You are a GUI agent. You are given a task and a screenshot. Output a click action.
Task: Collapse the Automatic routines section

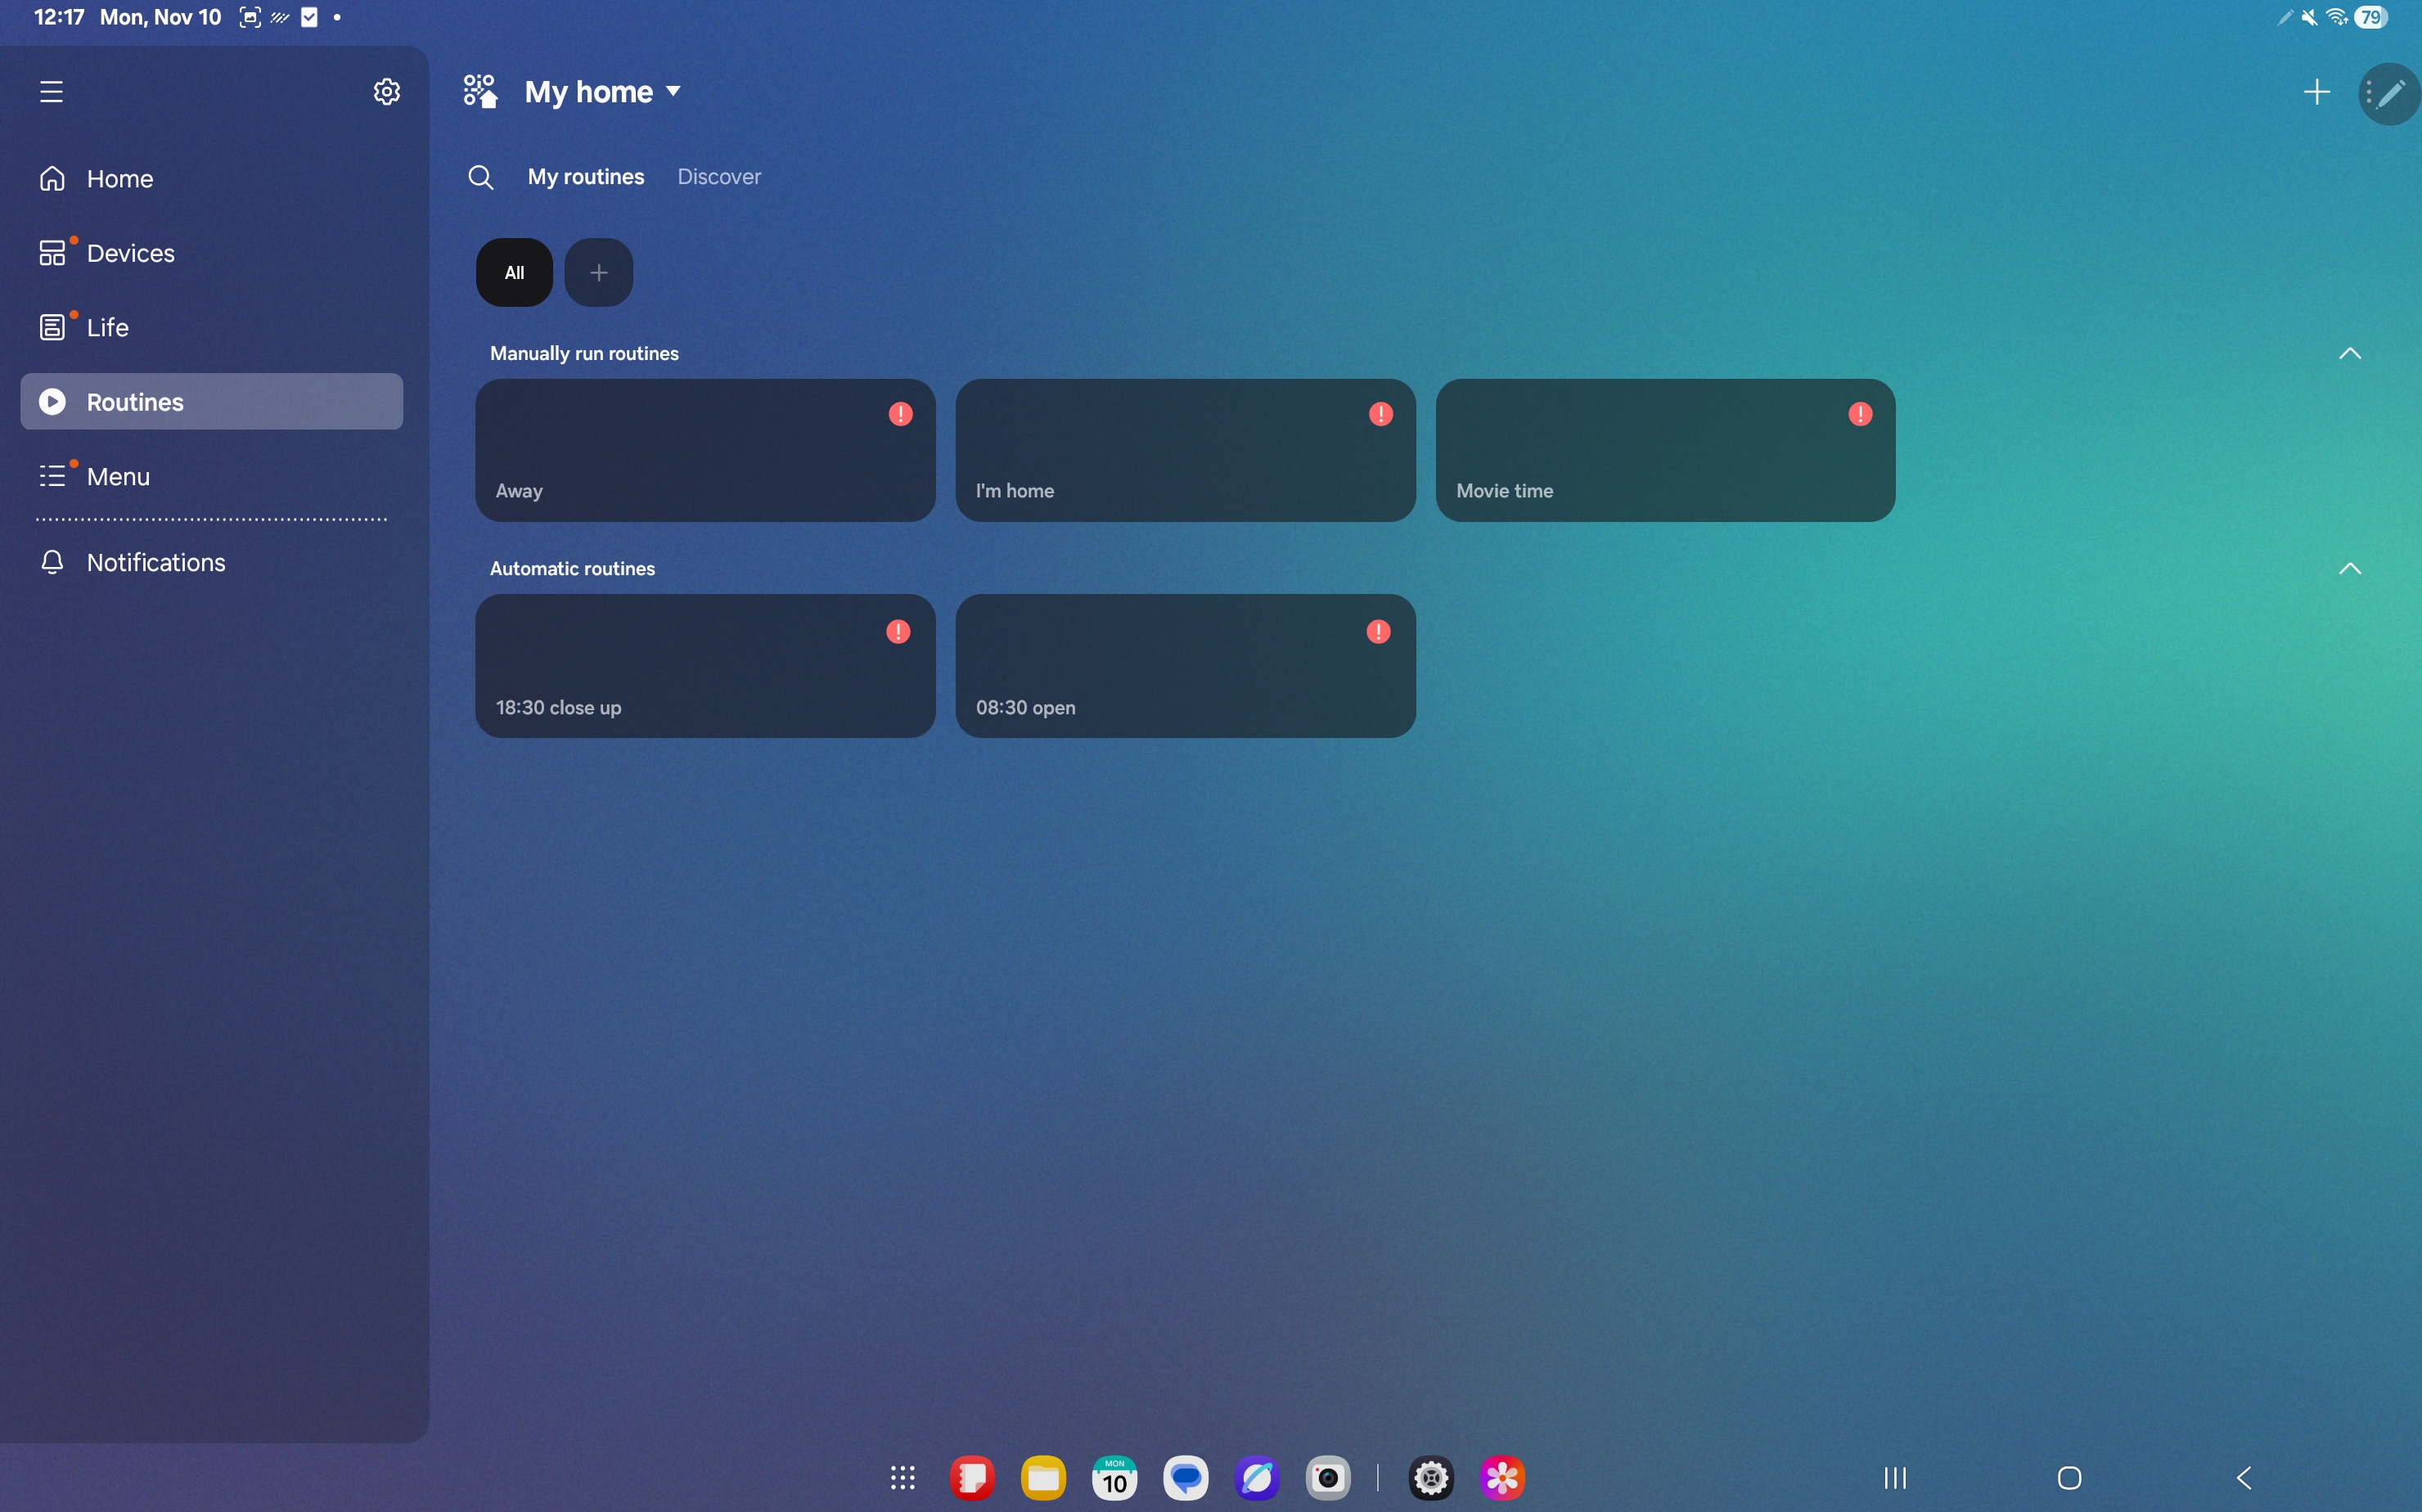click(2349, 568)
